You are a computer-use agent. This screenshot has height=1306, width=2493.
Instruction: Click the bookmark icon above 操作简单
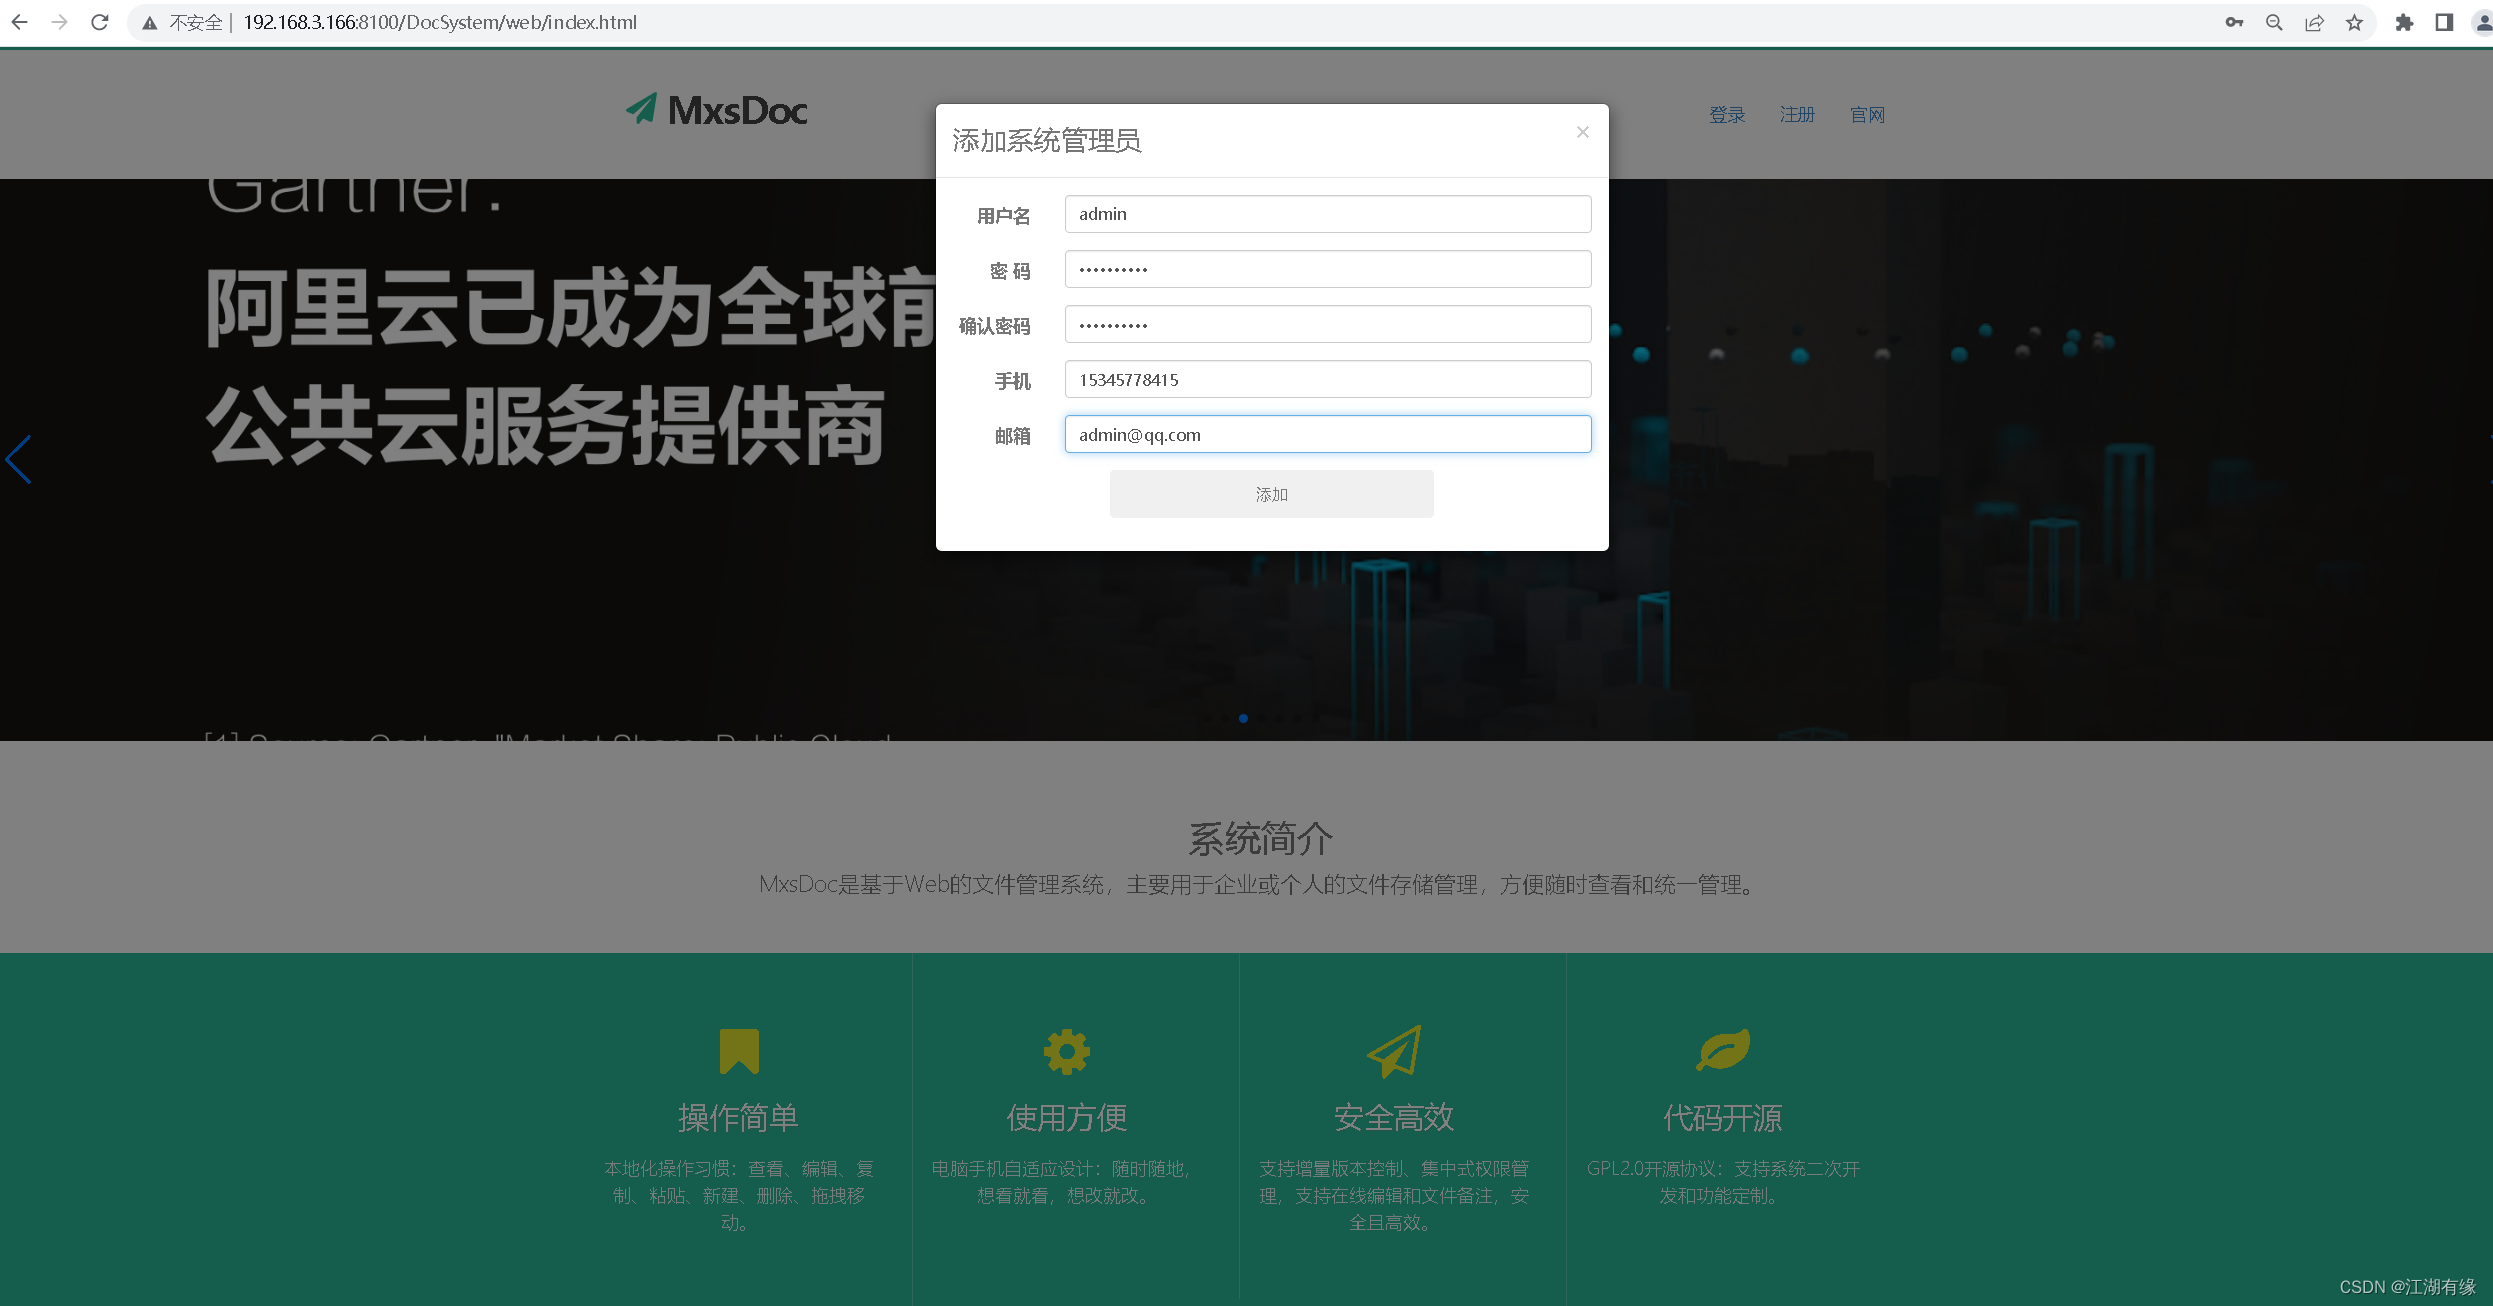pyautogui.click(x=737, y=1050)
